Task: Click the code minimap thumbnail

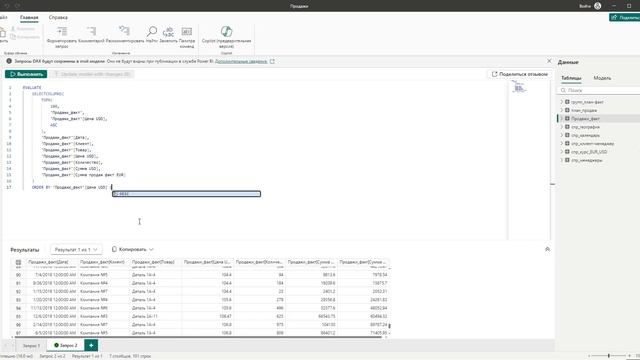Action: pyautogui.click(x=519, y=87)
